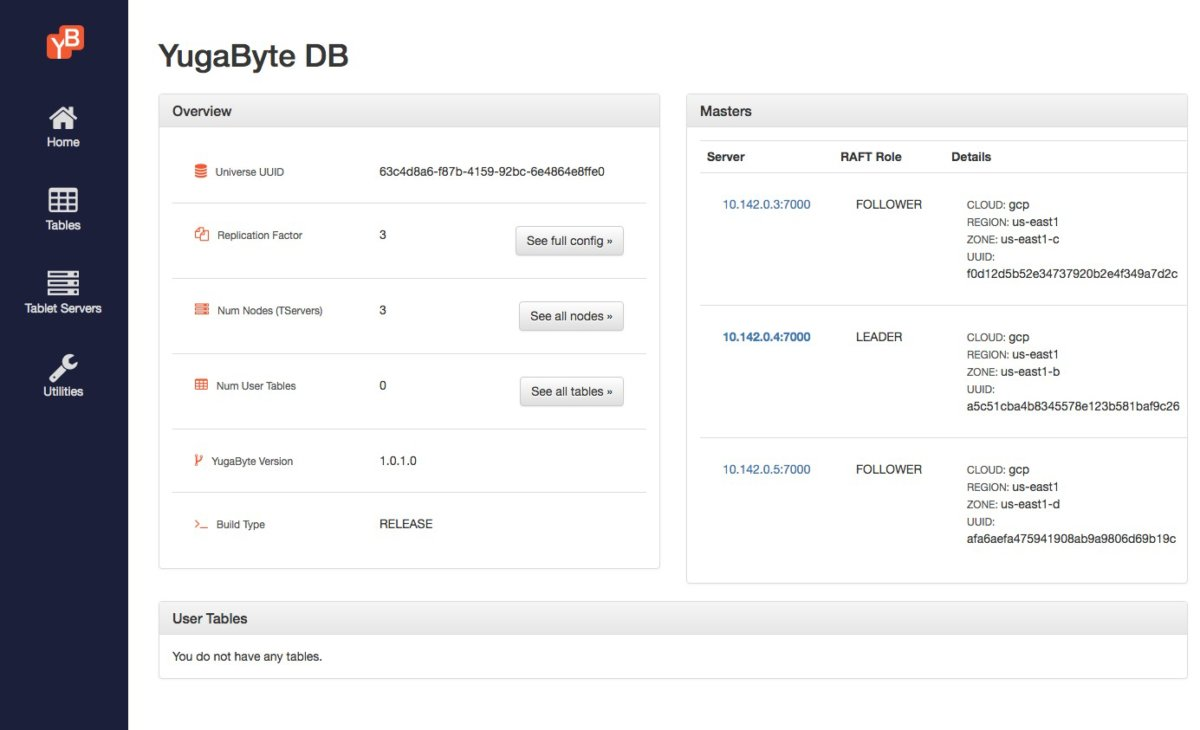Screen dimensions: 1200x730
Task: Click the Replication Factor label
Action: click(x=260, y=235)
